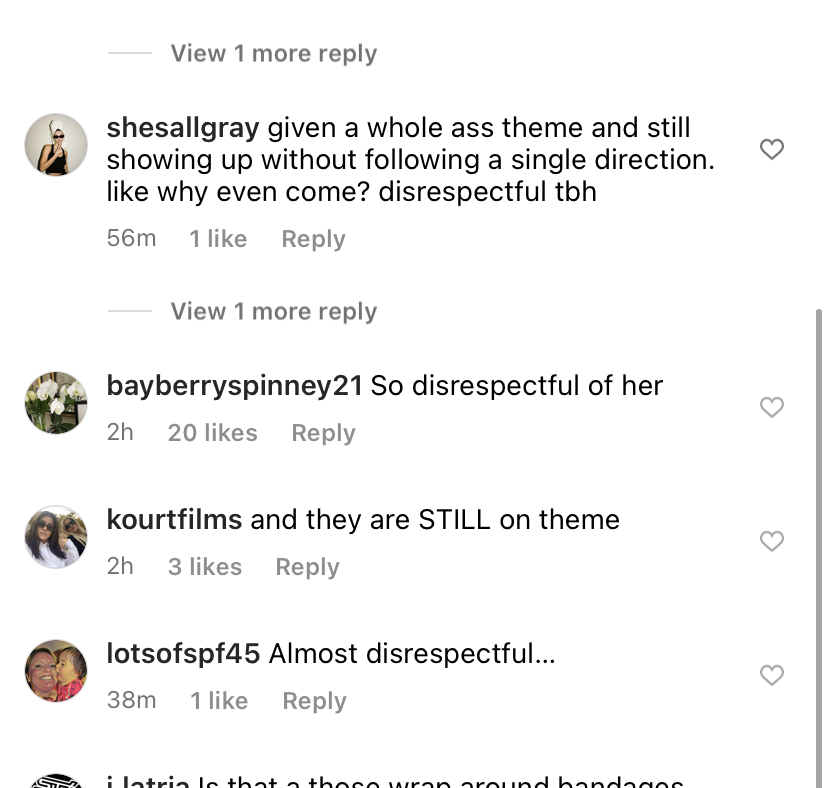The height and width of the screenshot is (788, 828).
Task: Open bayberryspinney21 username link
Action: (x=234, y=386)
